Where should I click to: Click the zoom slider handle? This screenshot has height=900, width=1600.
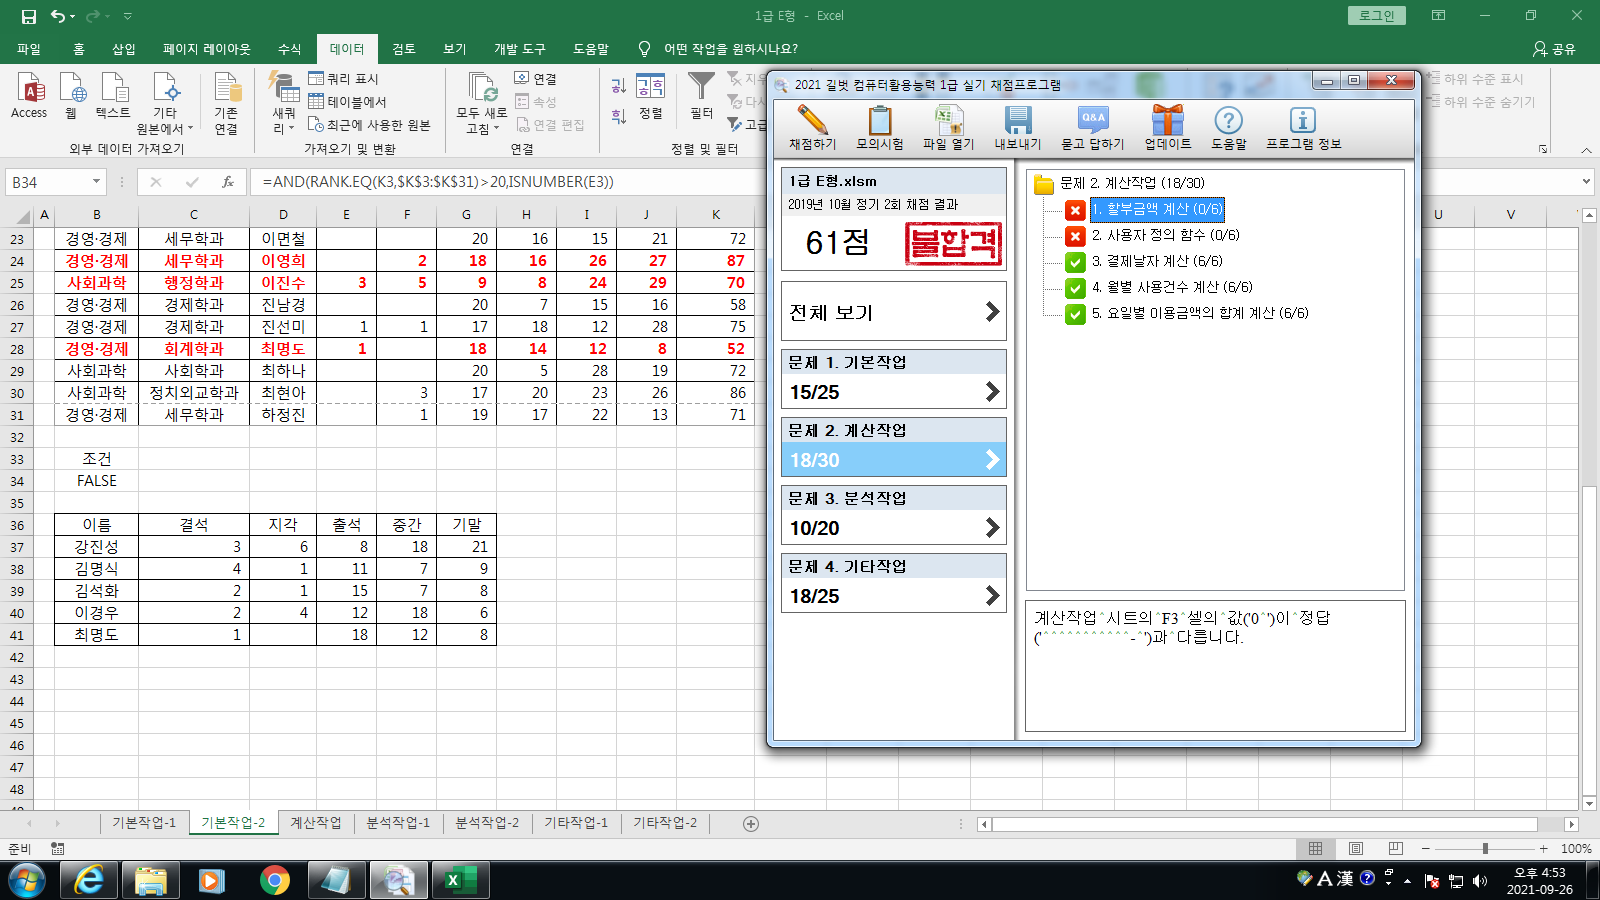(x=1485, y=849)
